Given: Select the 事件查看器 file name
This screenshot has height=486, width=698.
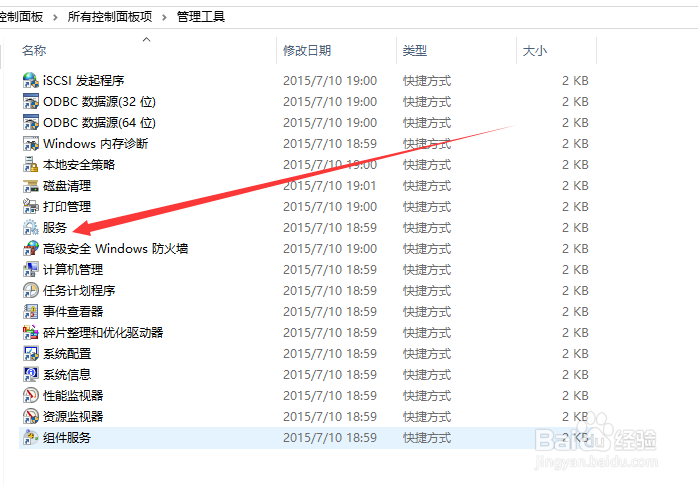Looking at the screenshot, I should tap(73, 312).
